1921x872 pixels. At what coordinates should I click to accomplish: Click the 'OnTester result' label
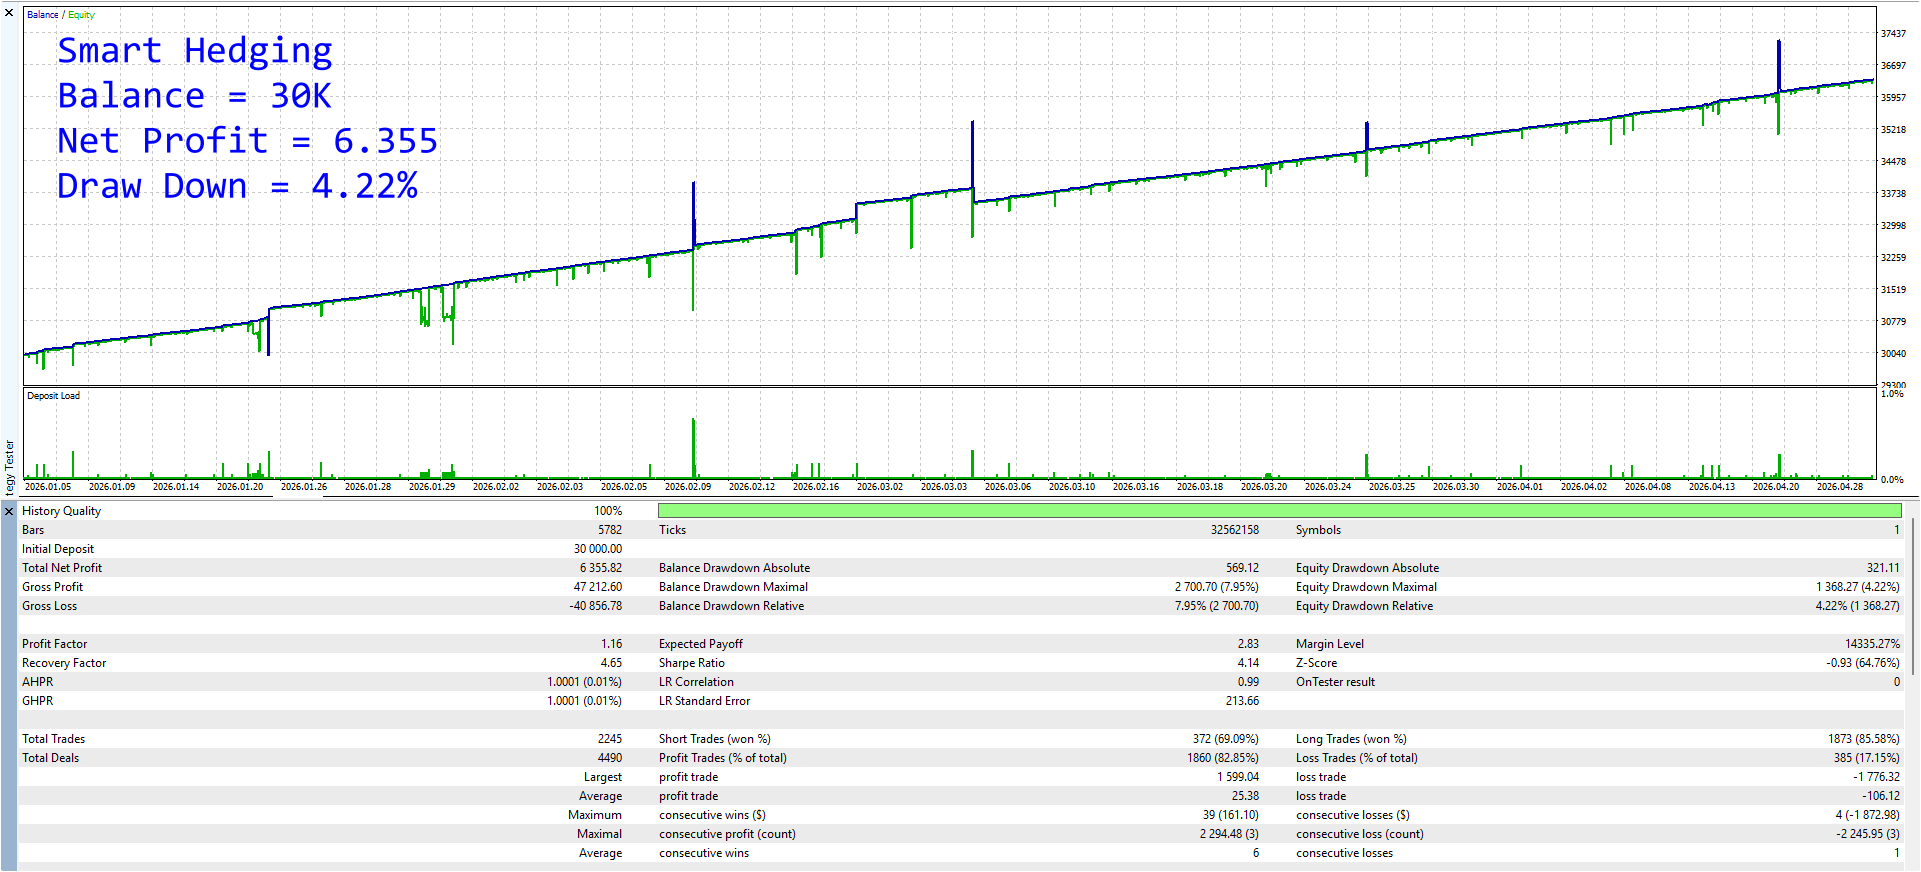tap(1335, 682)
